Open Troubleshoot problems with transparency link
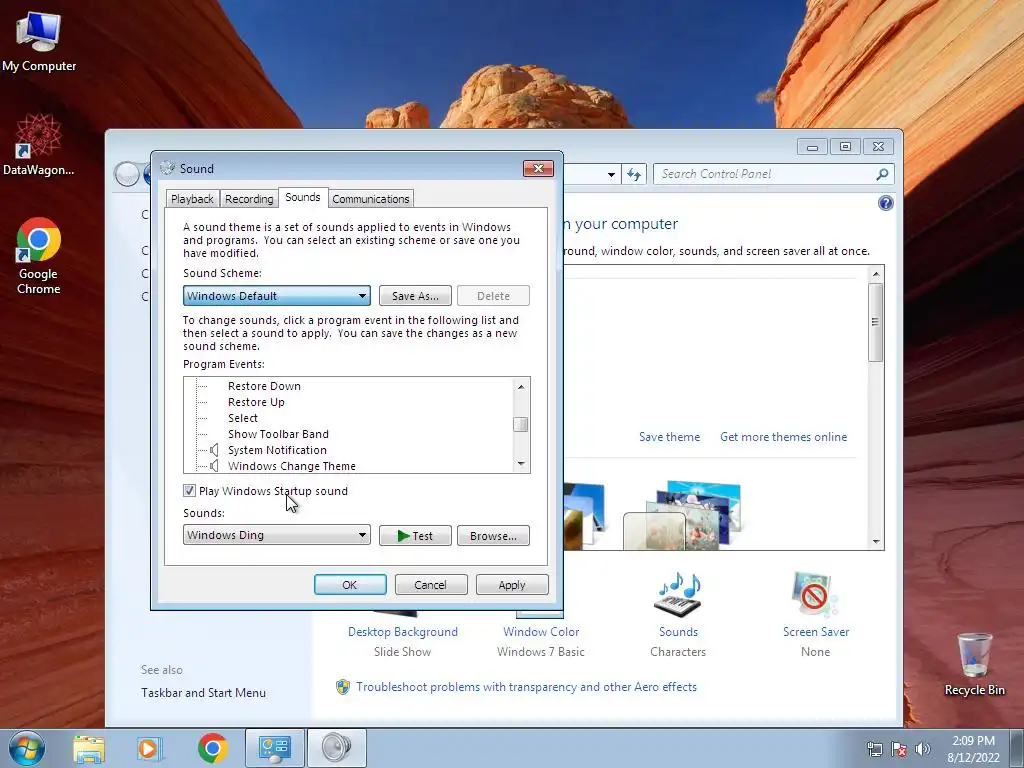The image size is (1024, 768). coord(526,687)
